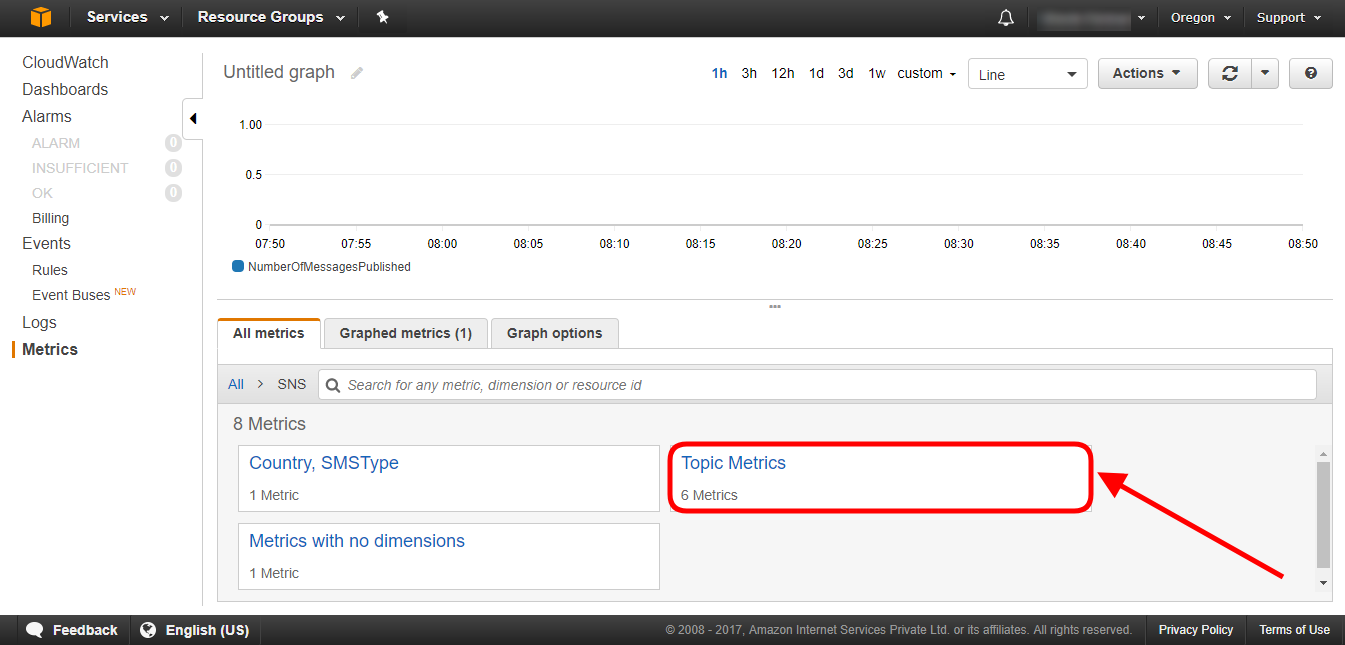Open the Line graph type dropdown

click(x=1027, y=74)
